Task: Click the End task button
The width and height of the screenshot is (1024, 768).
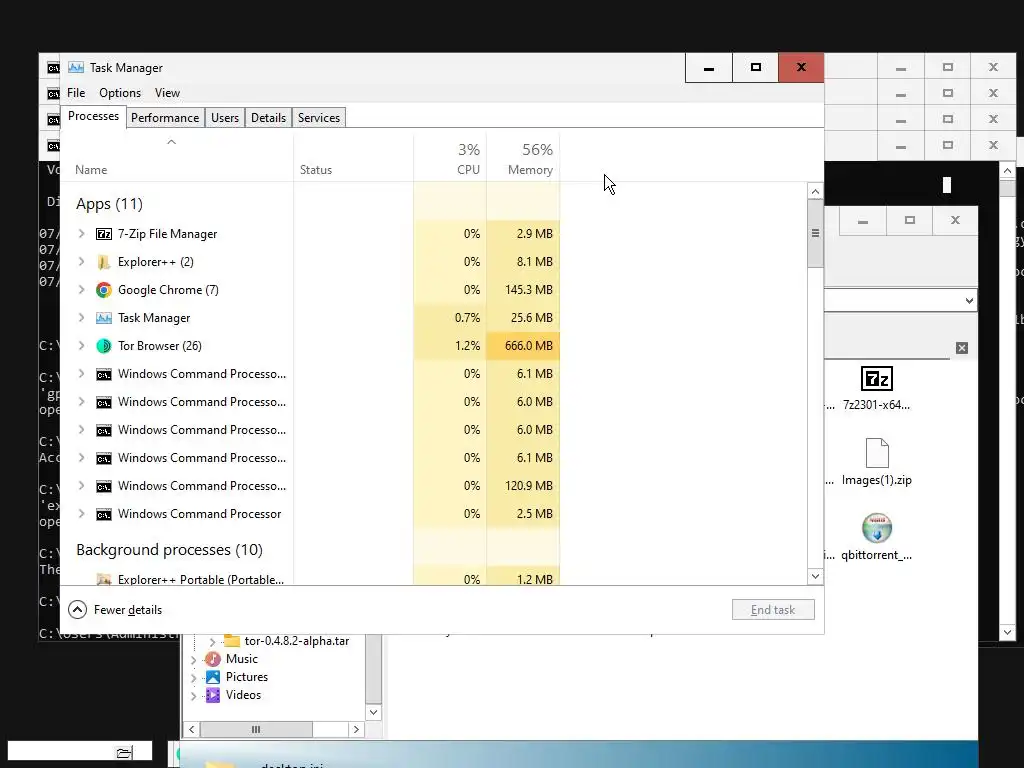Action: pos(773,610)
